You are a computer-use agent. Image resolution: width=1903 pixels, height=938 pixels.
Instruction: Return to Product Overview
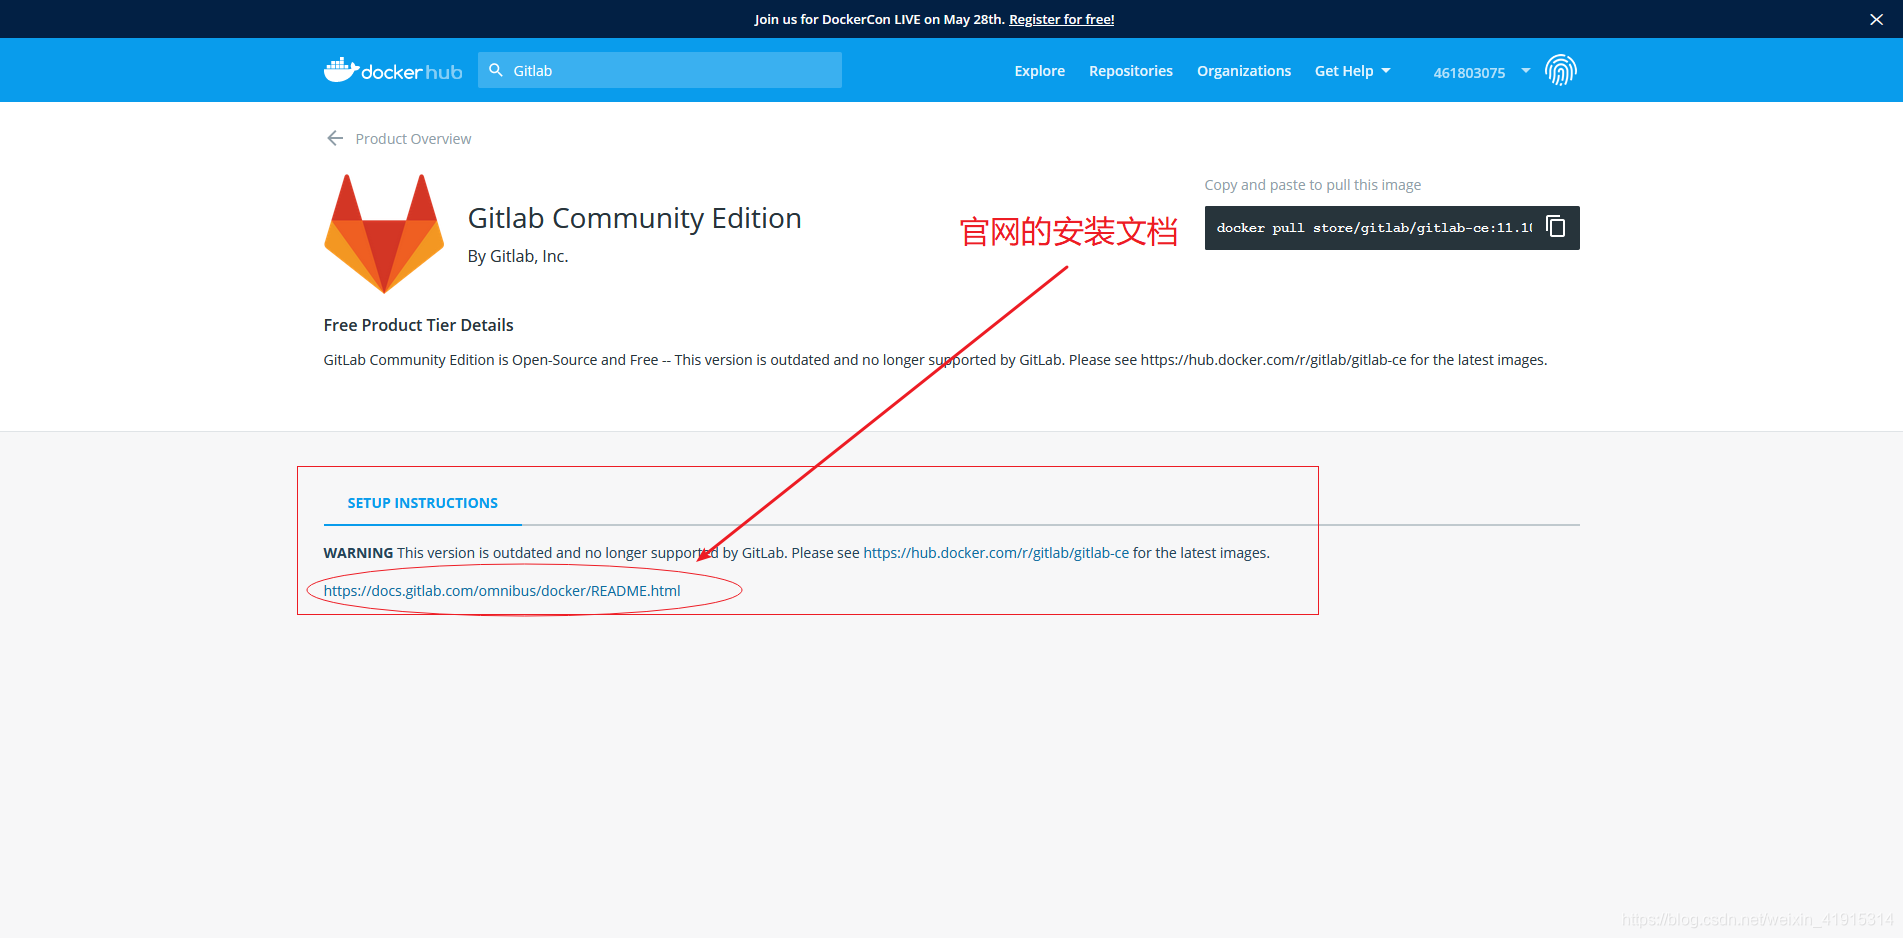(413, 139)
